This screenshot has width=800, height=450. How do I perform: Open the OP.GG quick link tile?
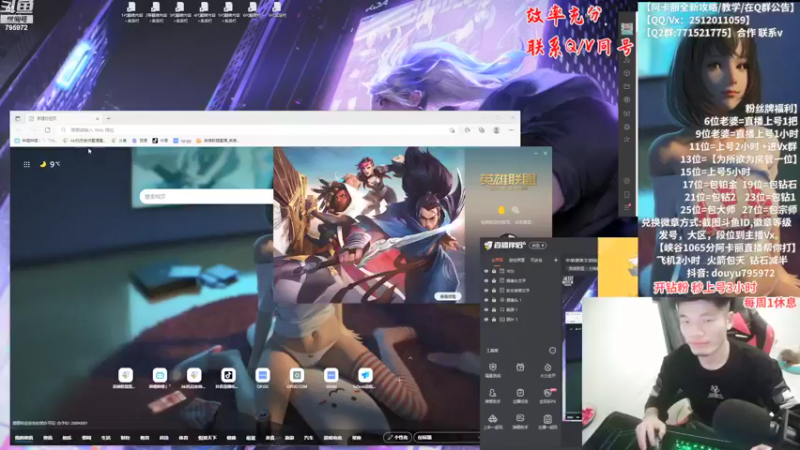point(262,376)
